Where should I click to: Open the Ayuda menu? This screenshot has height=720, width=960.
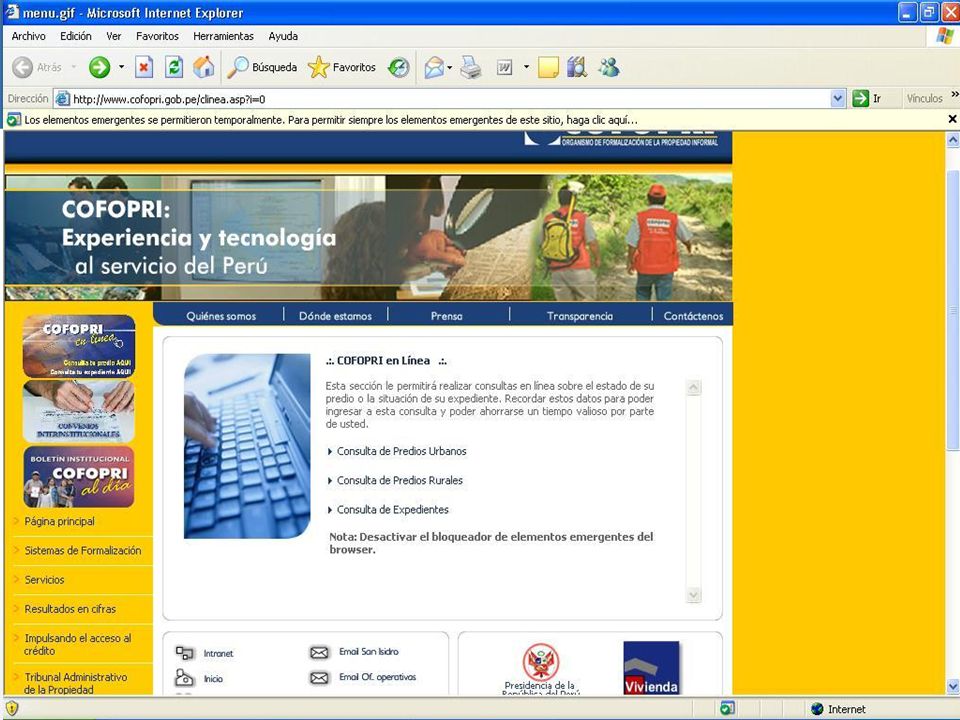(283, 36)
